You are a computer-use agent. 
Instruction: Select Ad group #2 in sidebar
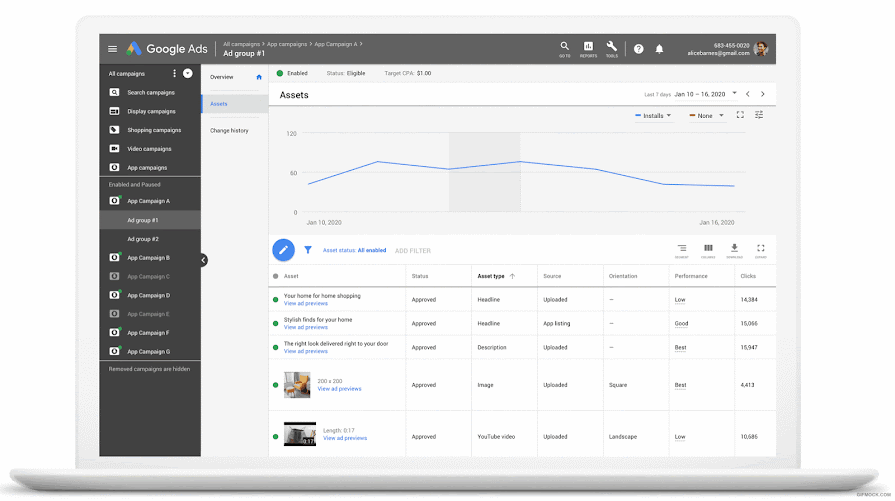click(143, 239)
